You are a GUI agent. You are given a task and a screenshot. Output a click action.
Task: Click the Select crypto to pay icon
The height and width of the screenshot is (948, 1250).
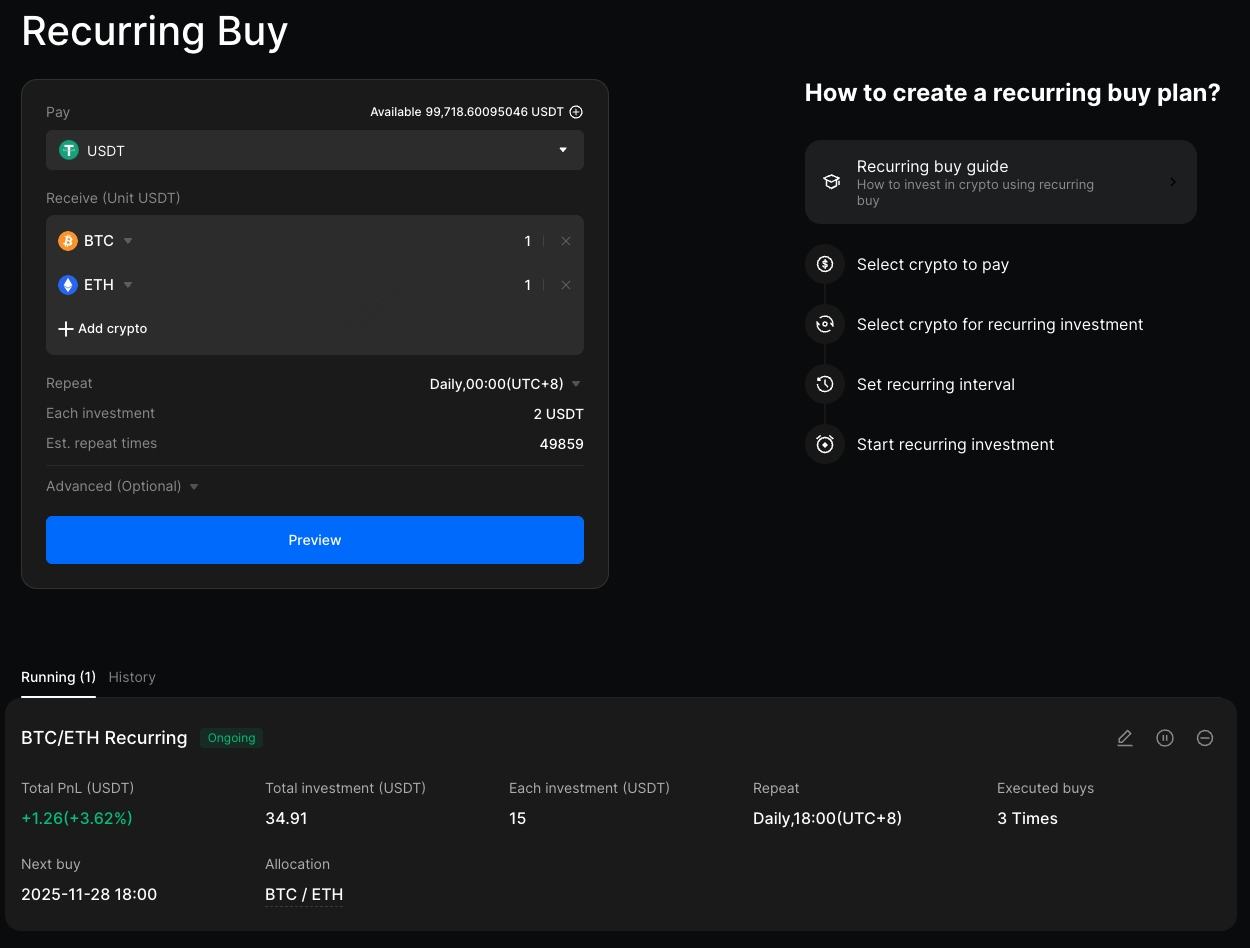825,265
